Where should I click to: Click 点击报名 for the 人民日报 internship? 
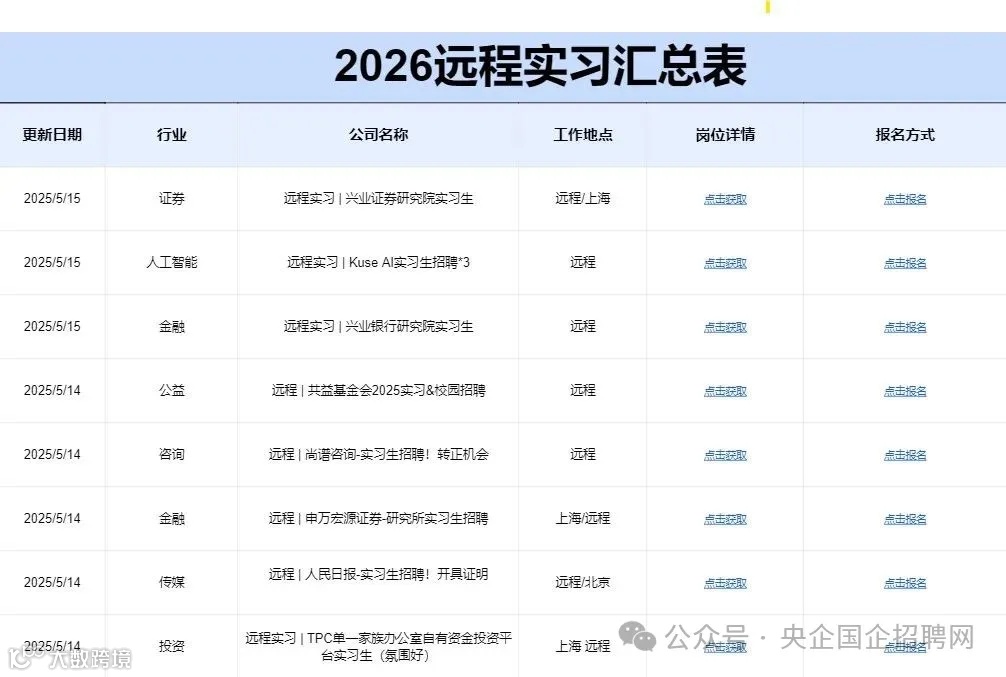[904, 581]
